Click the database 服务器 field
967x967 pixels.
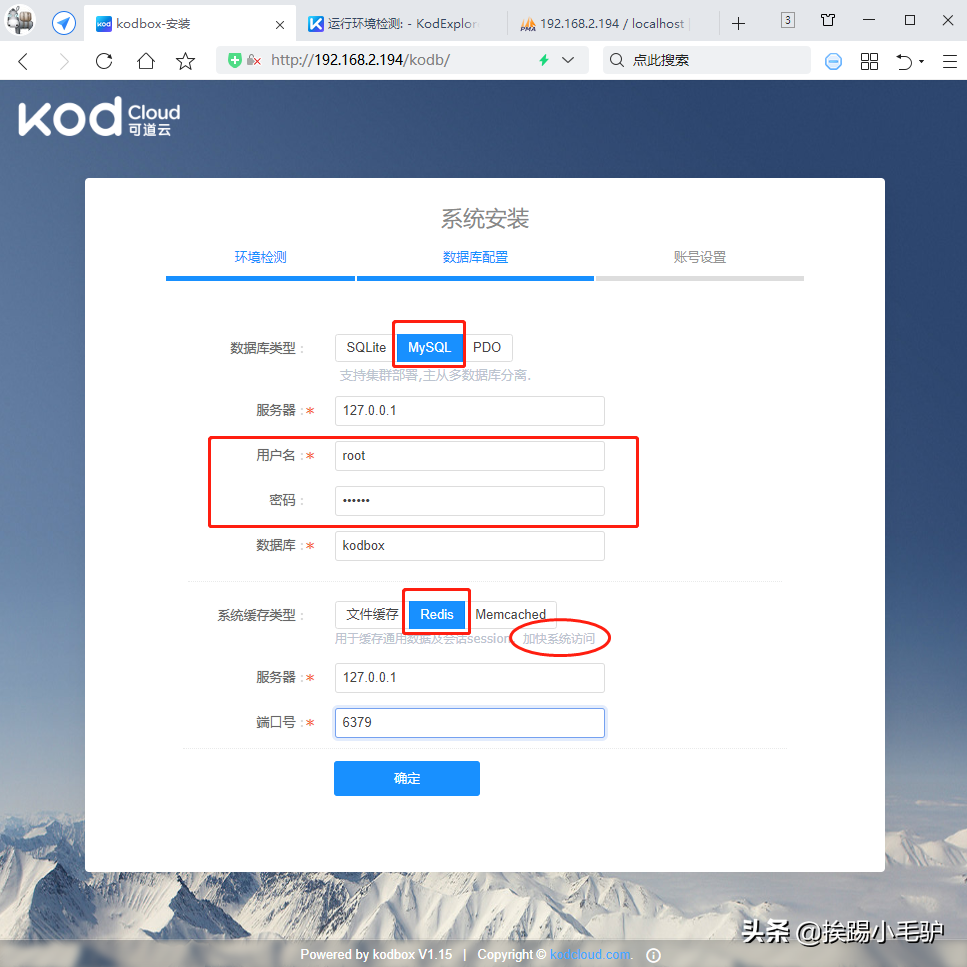[x=469, y=411]
